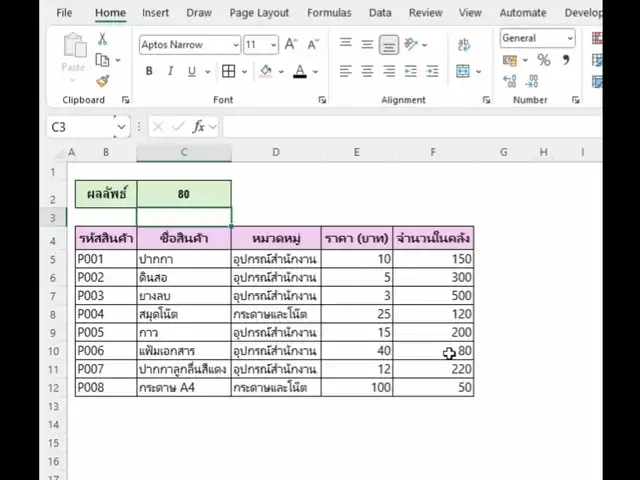Viewport: 640px width, 480px height.
Task: Apply Percent Style number format
Action: click(x=543, y=61)
